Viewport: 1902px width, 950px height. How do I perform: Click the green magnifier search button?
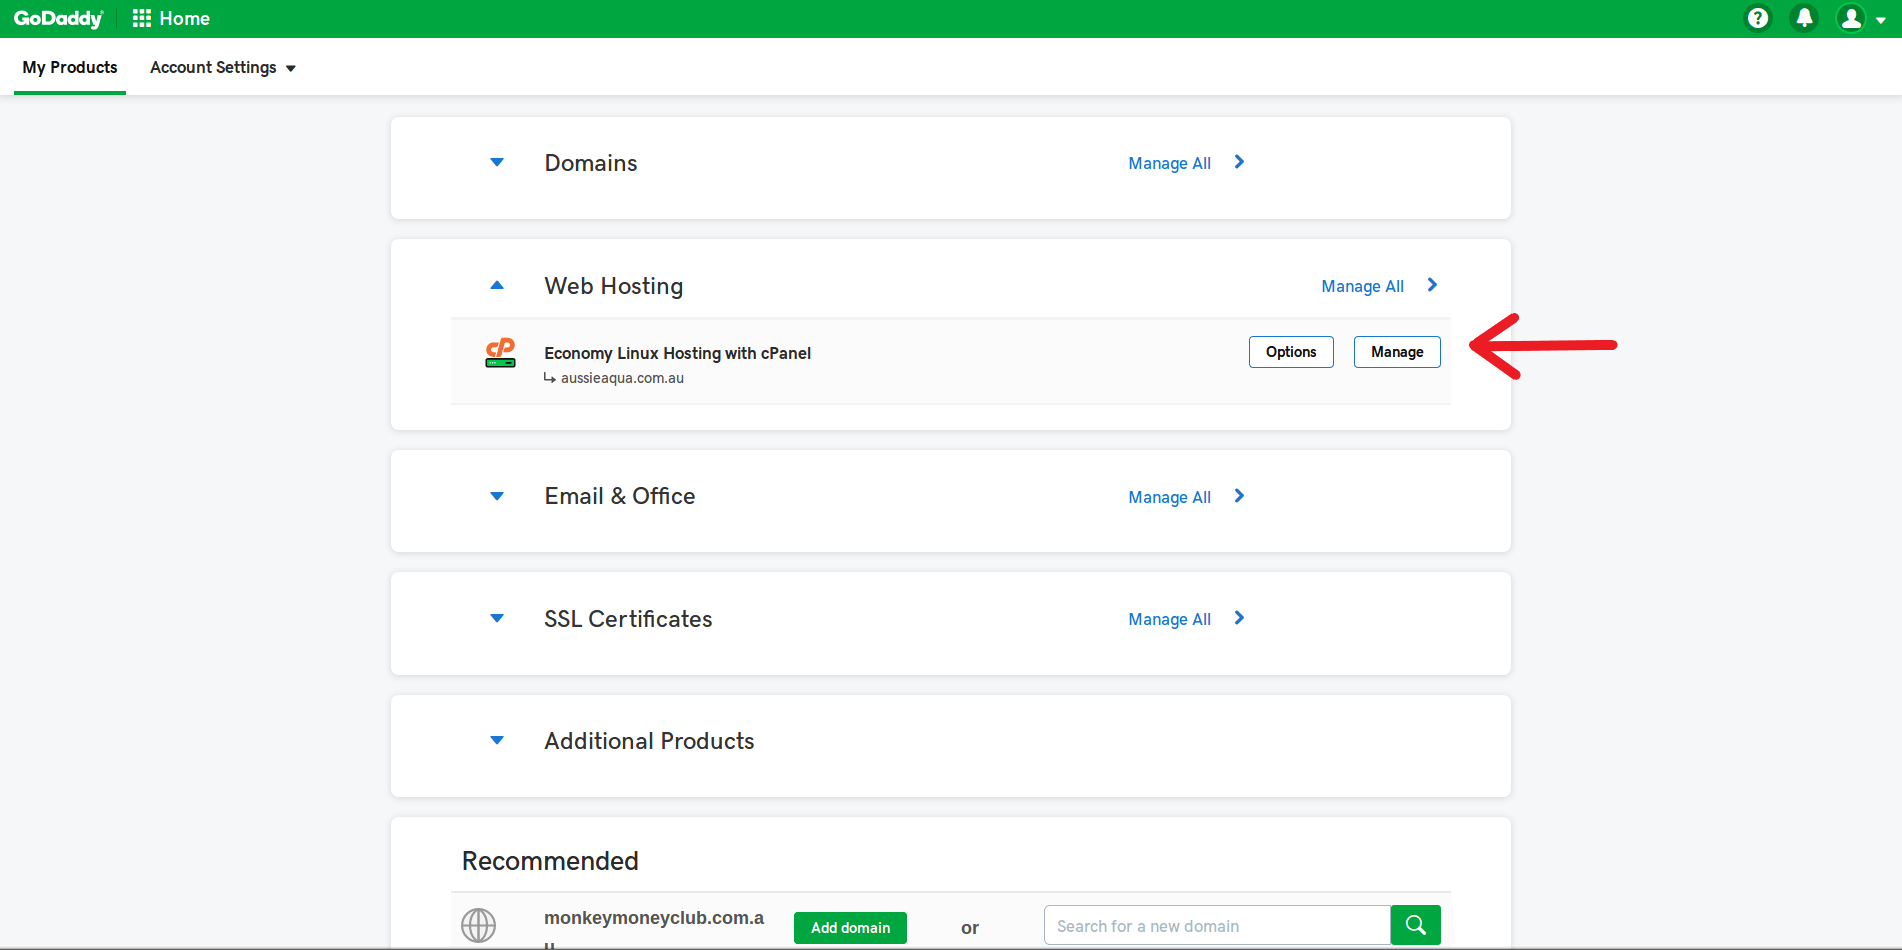(1415, 925)
